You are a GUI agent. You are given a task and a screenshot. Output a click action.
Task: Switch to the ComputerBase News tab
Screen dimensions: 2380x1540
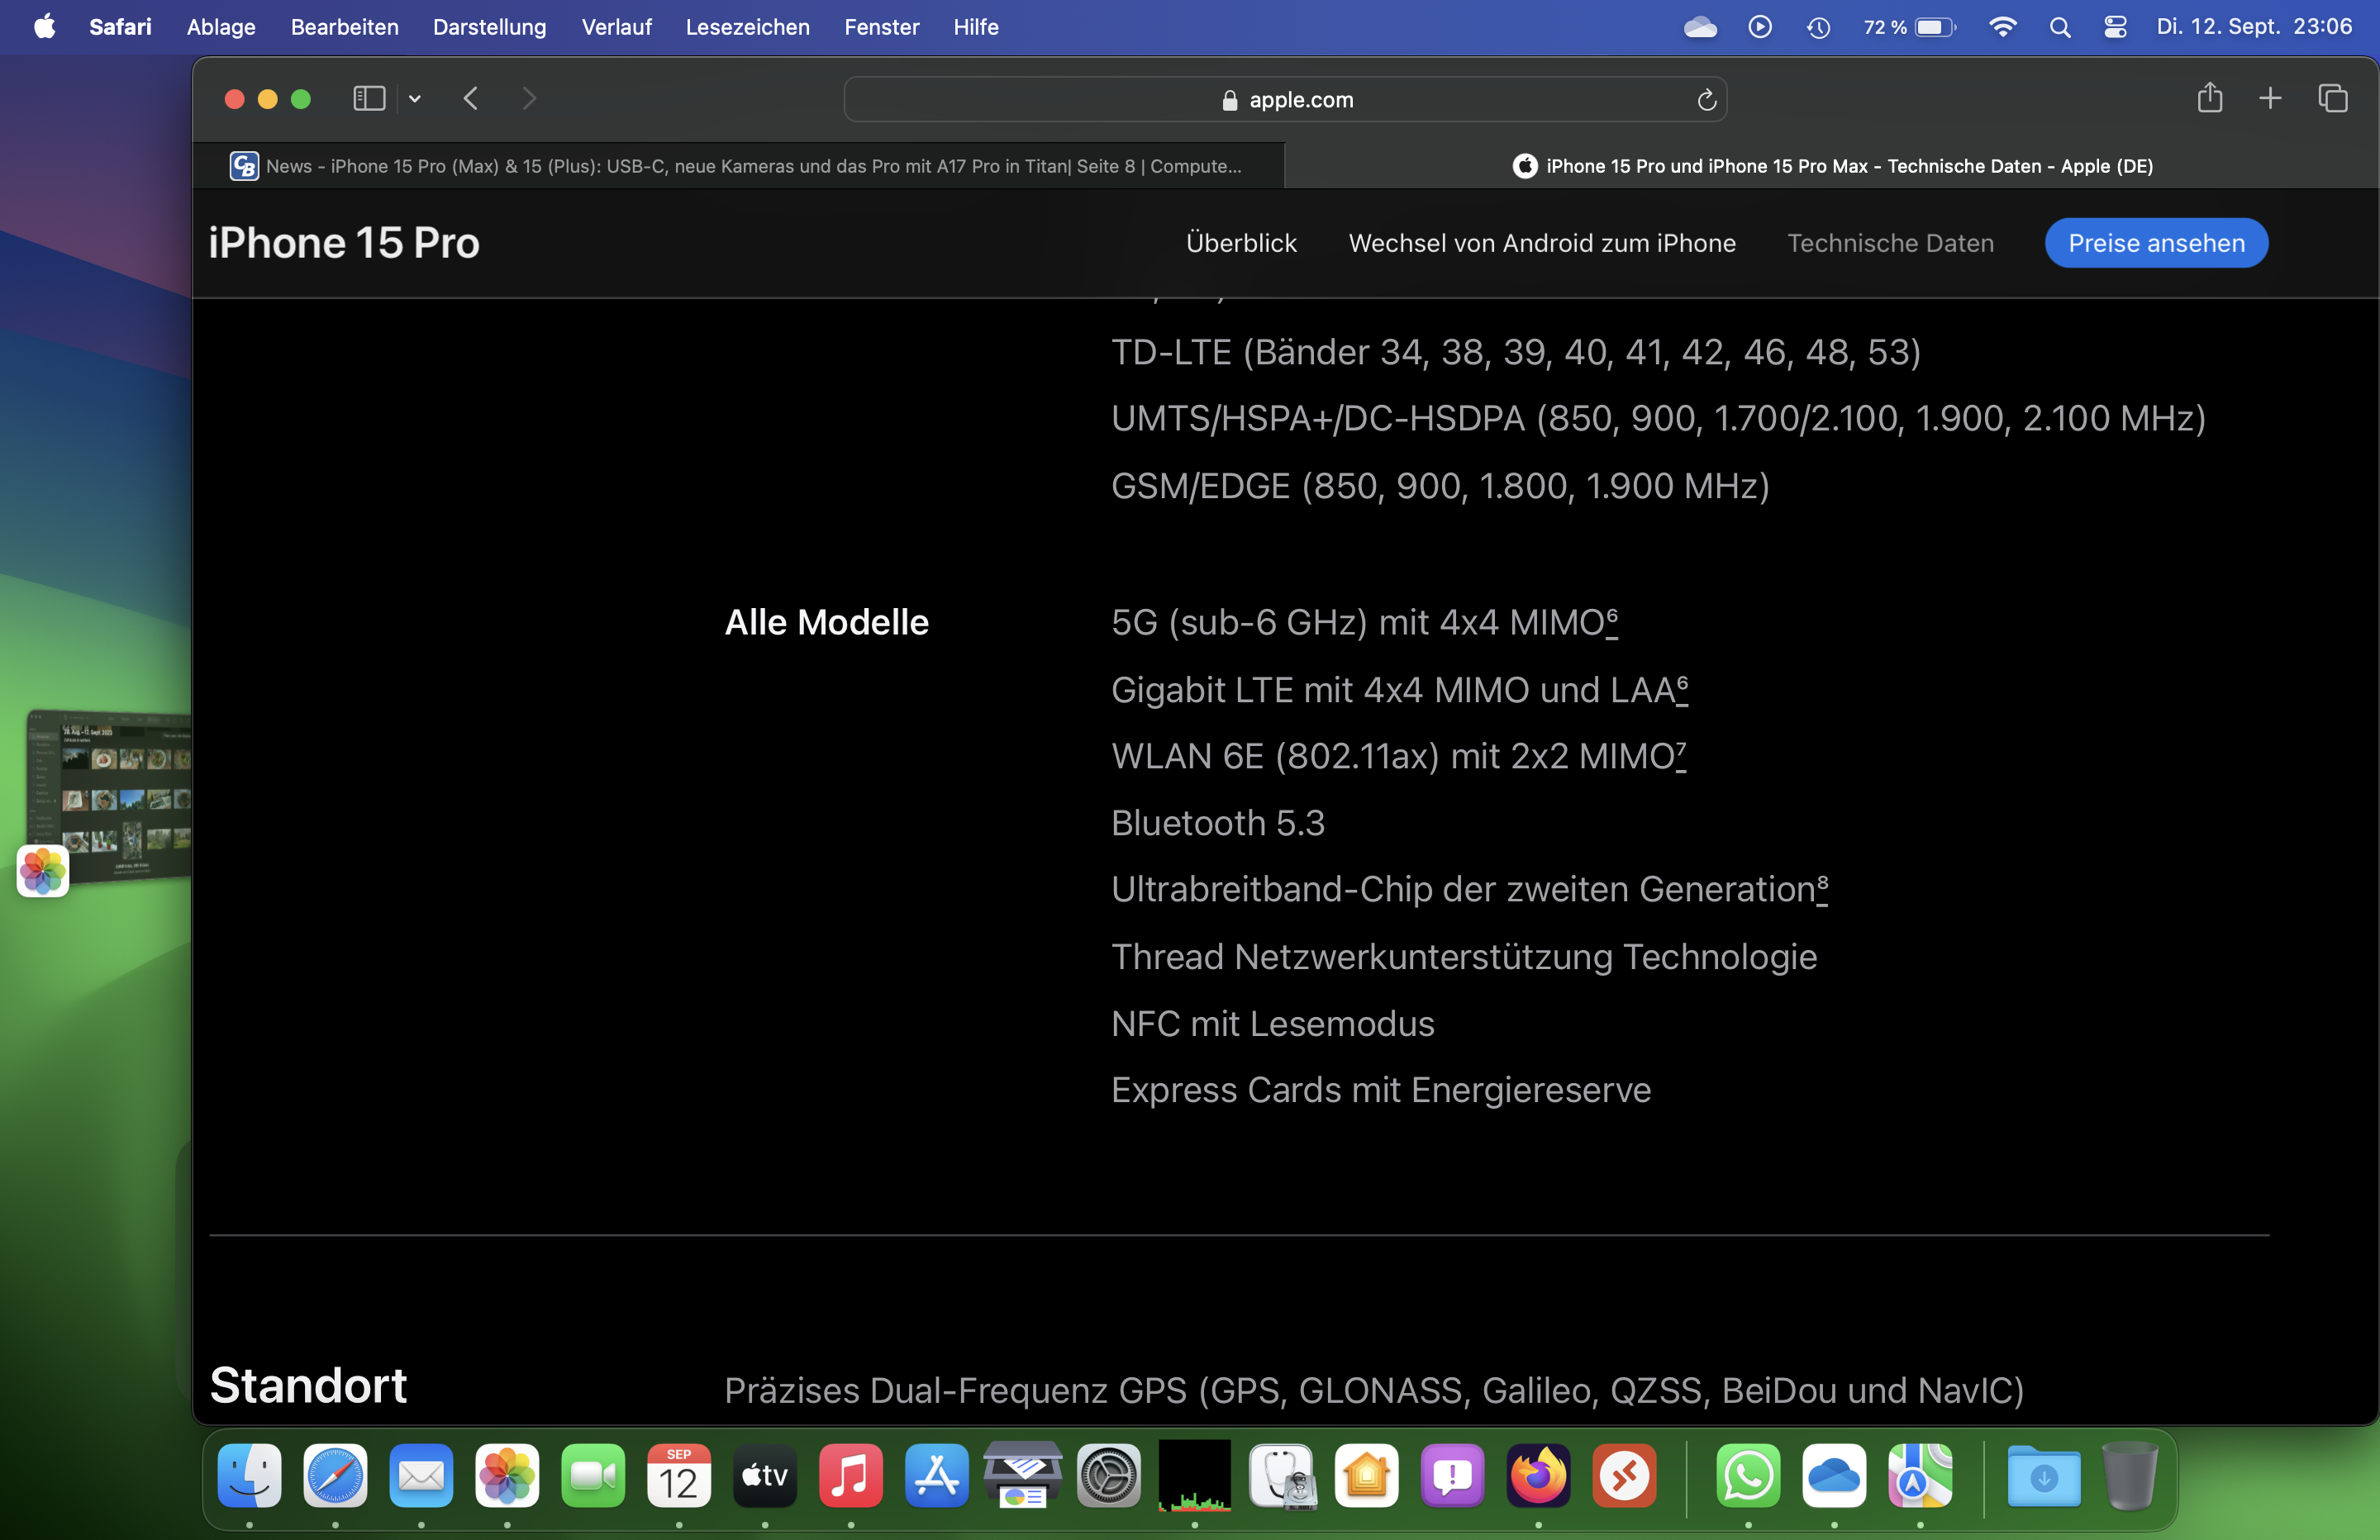(740, 166)
